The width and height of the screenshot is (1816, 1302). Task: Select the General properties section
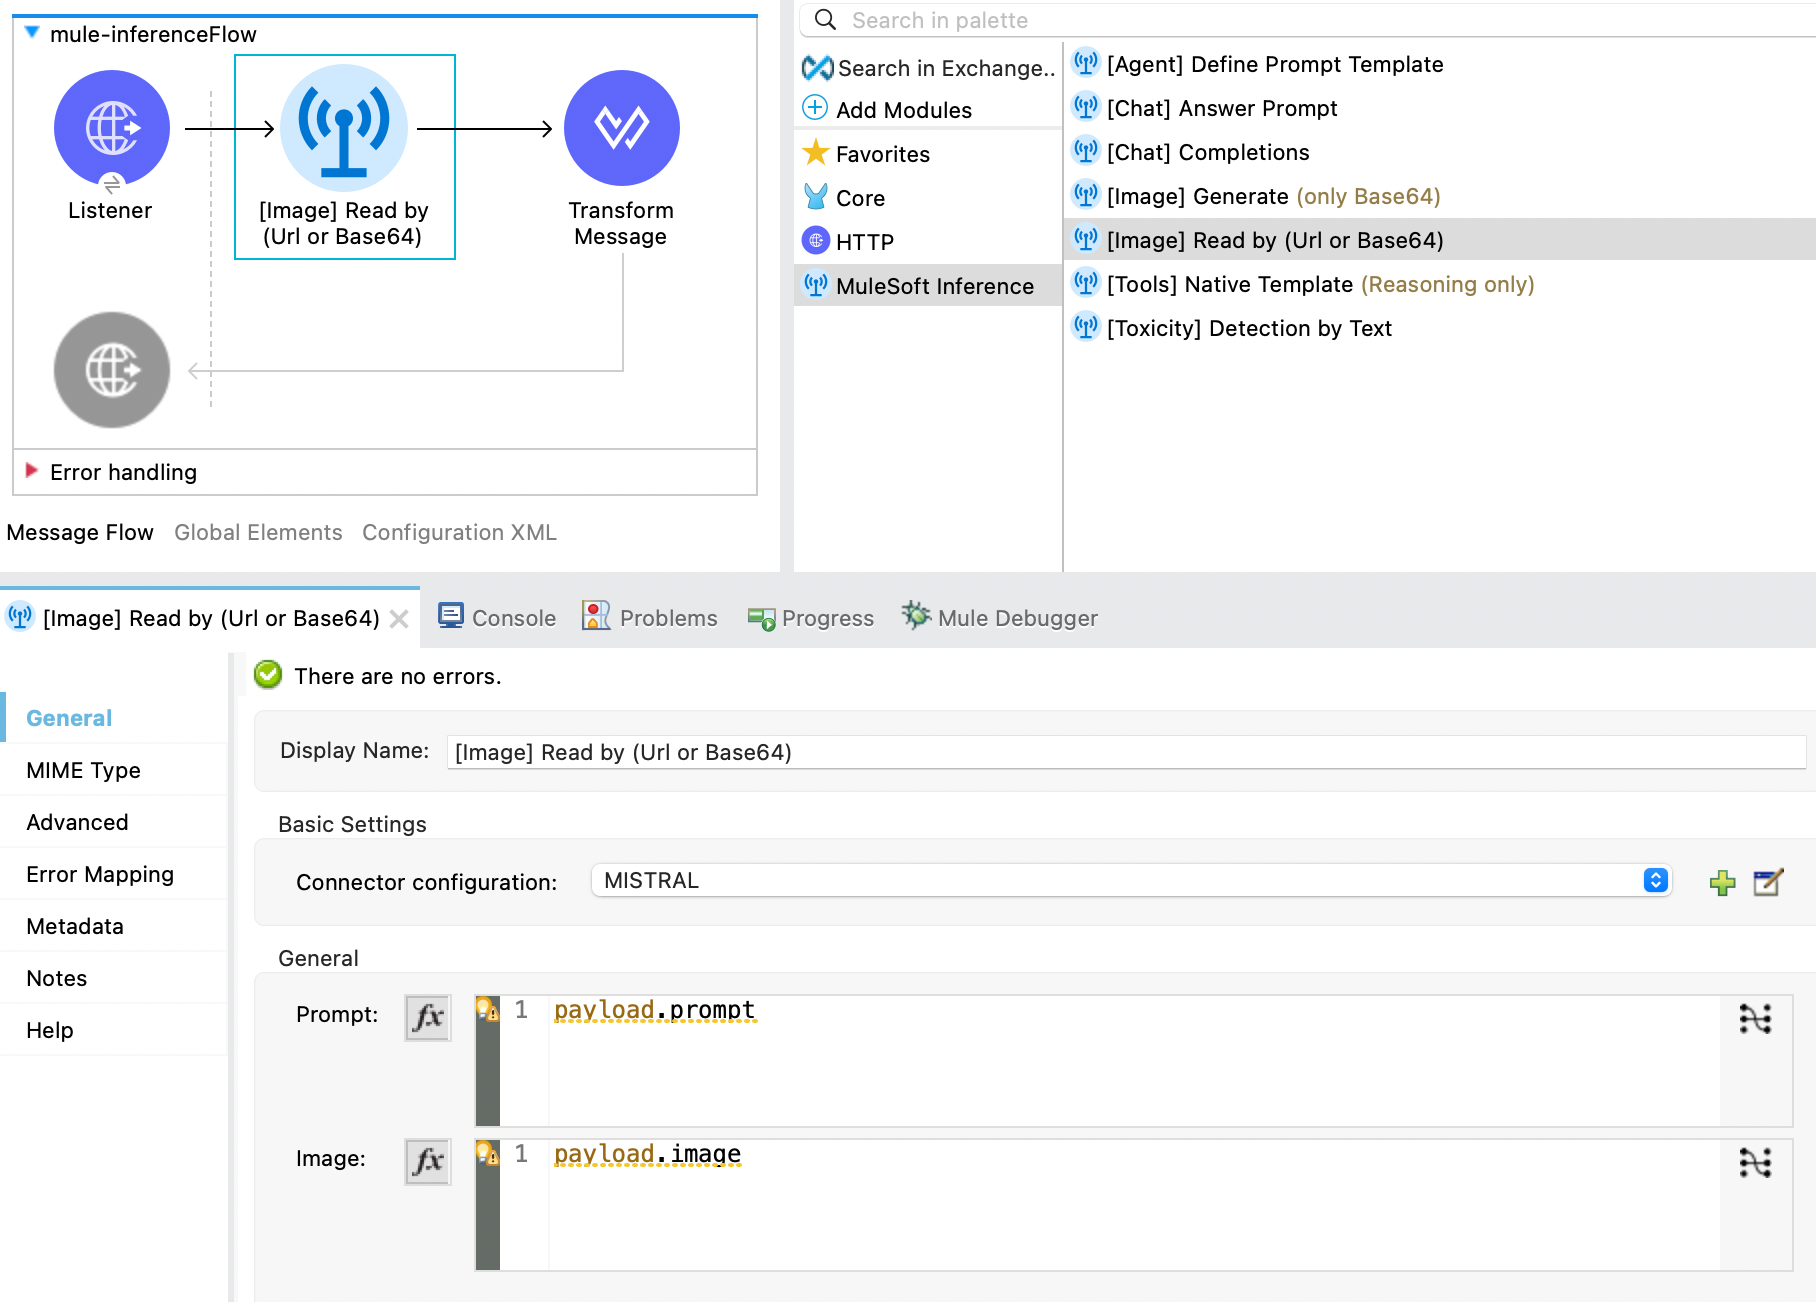[114, 718]
